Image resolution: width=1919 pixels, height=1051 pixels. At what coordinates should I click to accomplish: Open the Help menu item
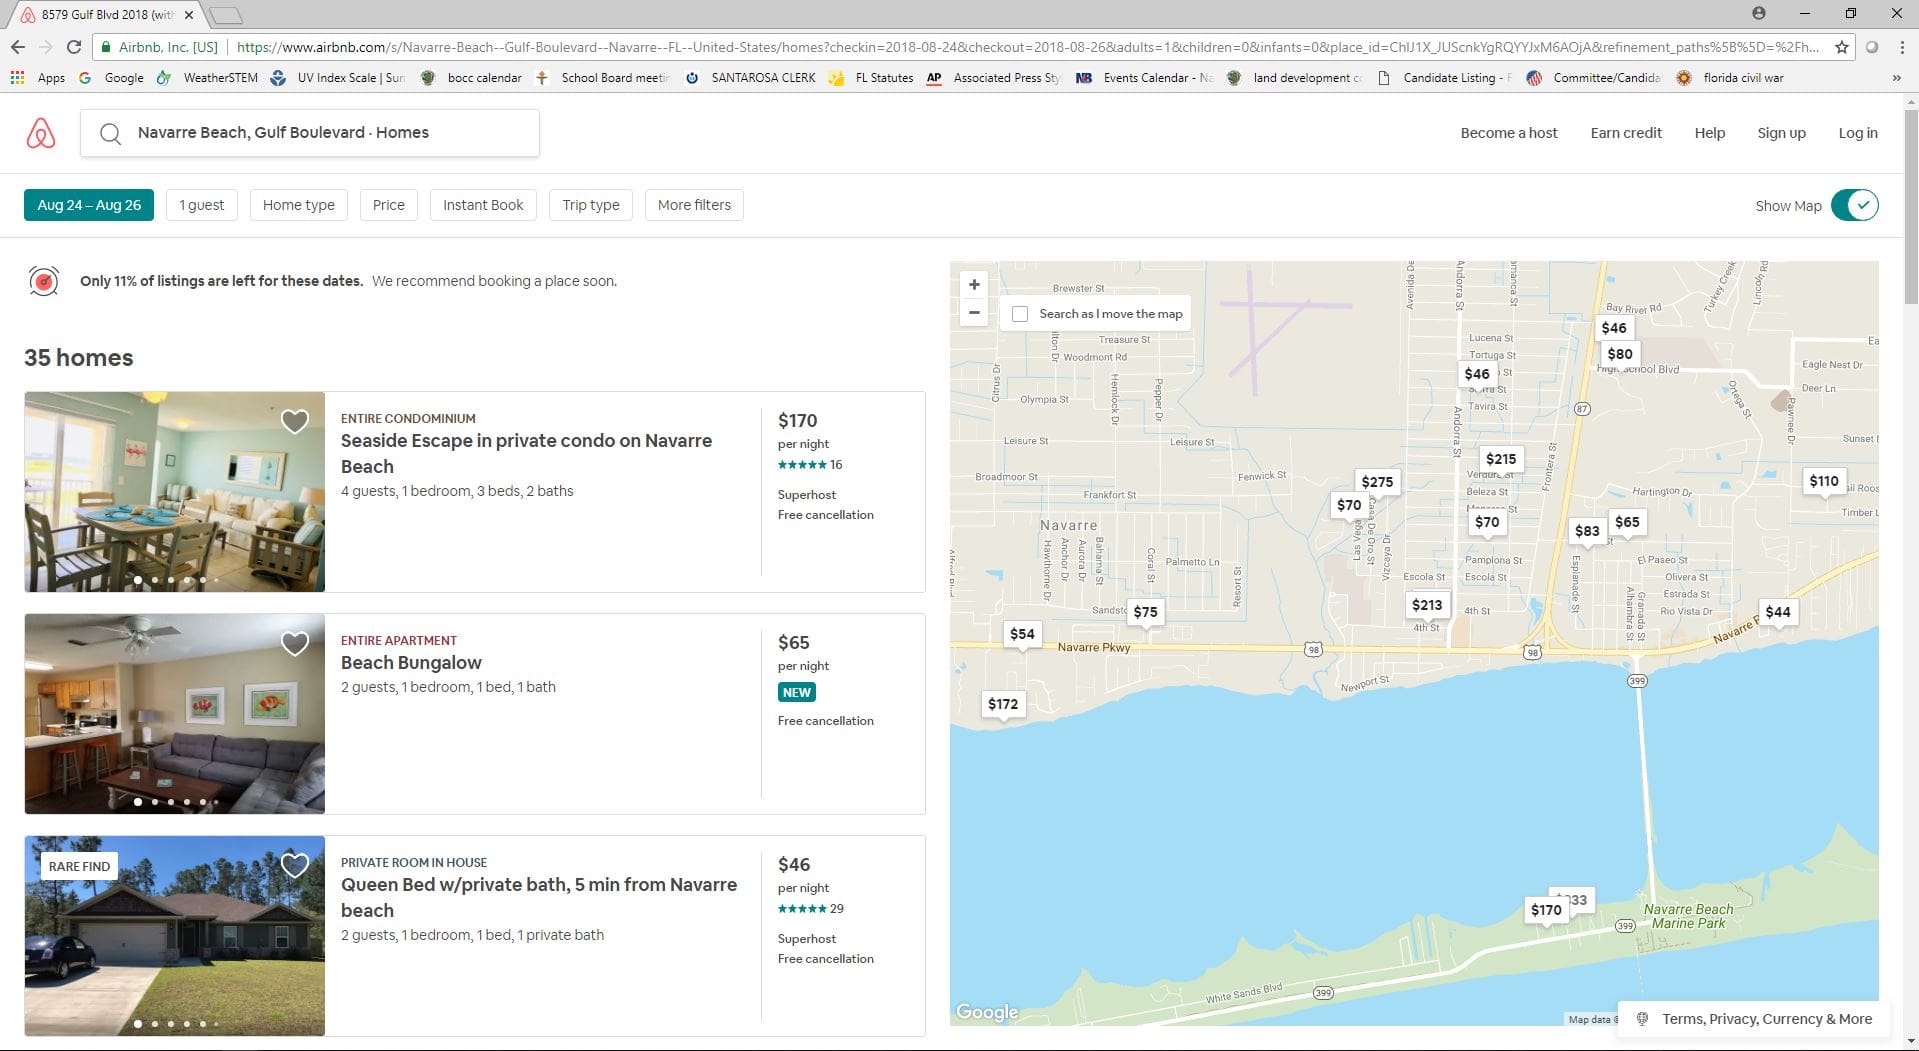click(1709, 133)
